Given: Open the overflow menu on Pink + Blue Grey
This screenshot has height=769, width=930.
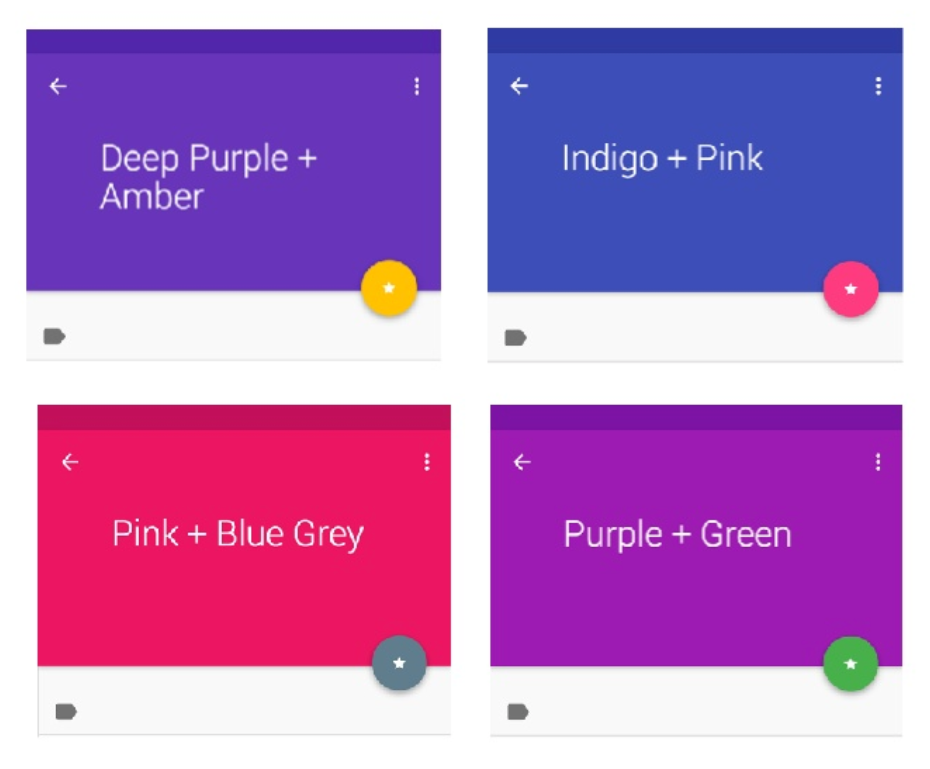Looking at the screenshot, I should pyautogui.click(x=427, y=461).
